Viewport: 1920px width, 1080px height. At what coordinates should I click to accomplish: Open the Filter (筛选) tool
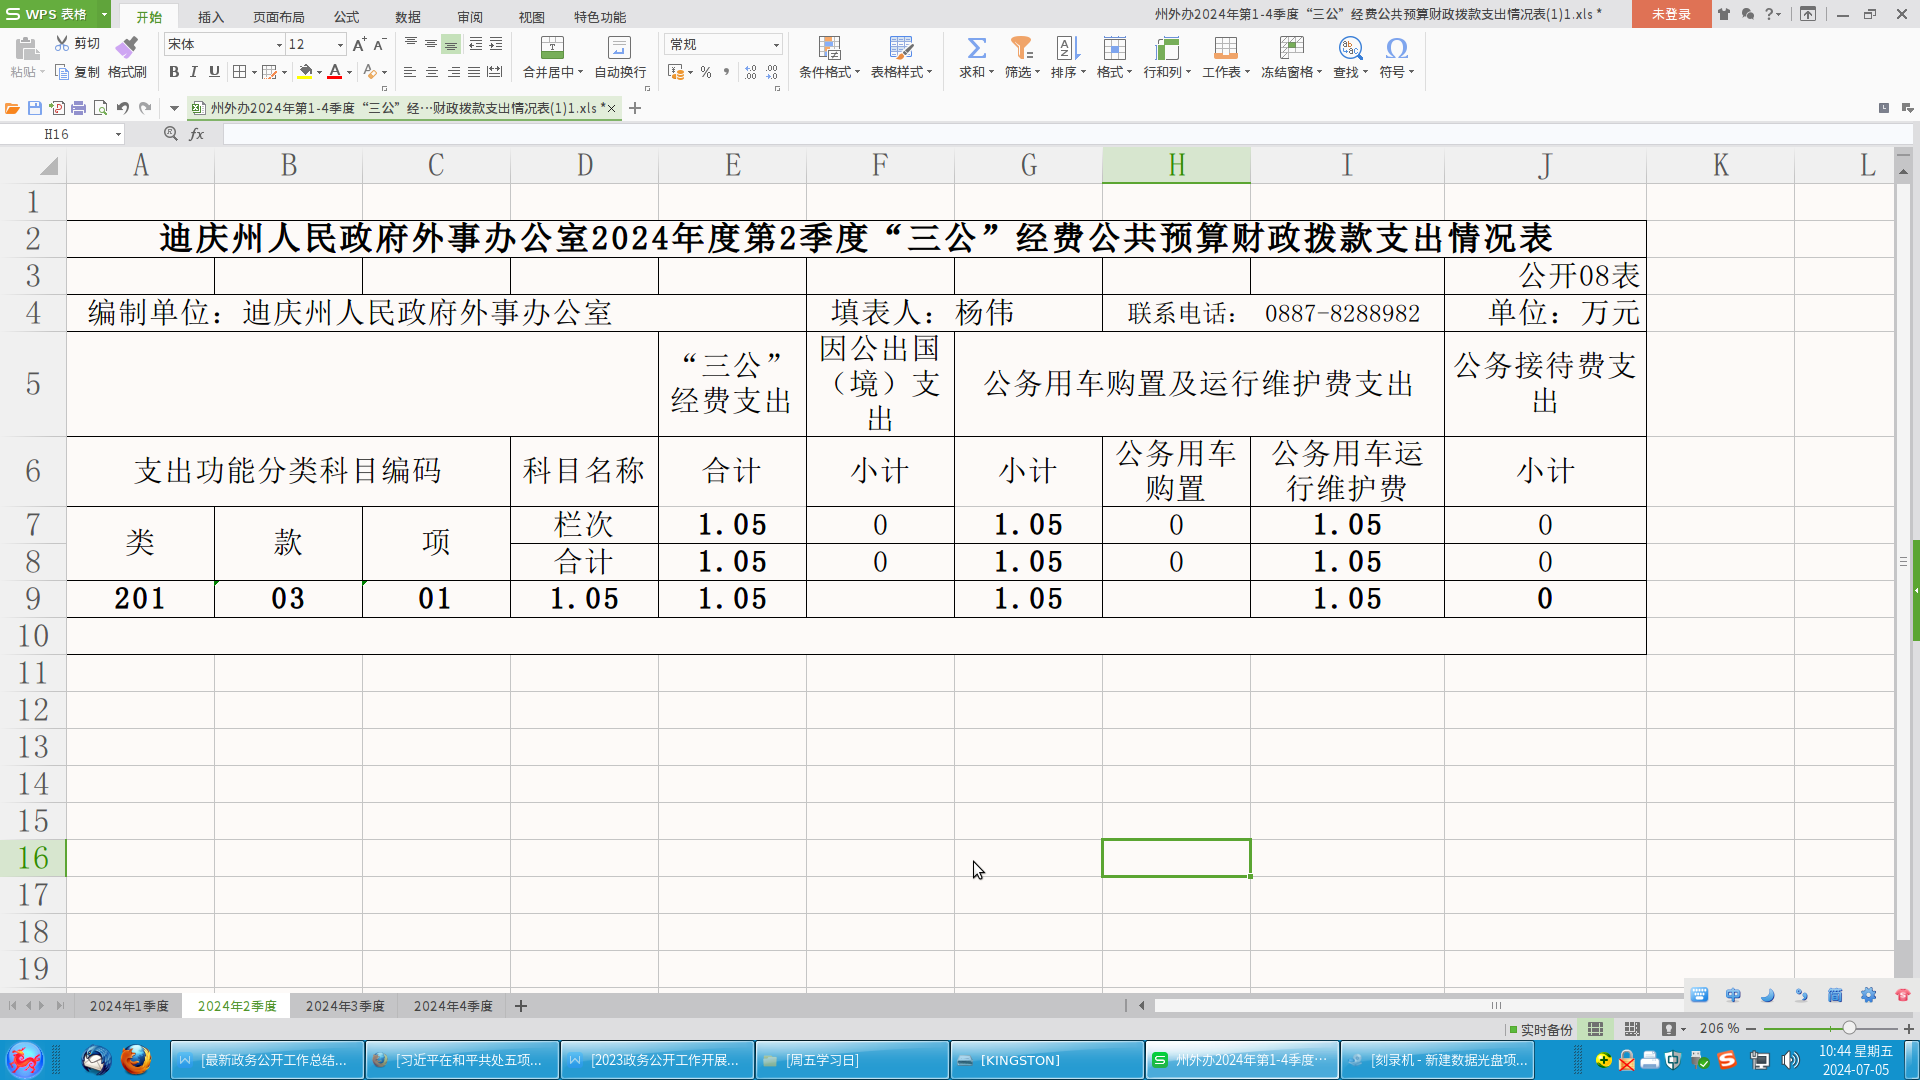click(x=1020, y=58)
